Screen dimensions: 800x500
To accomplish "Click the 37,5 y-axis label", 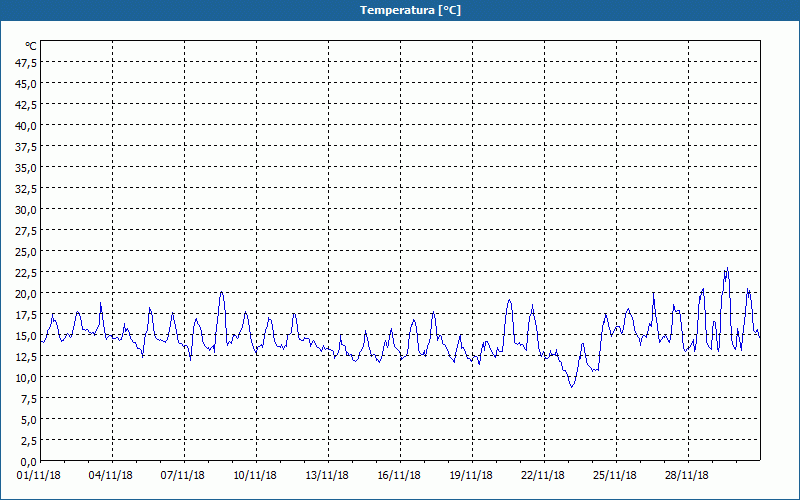I will pyautogui.click(x=26, y=147).
